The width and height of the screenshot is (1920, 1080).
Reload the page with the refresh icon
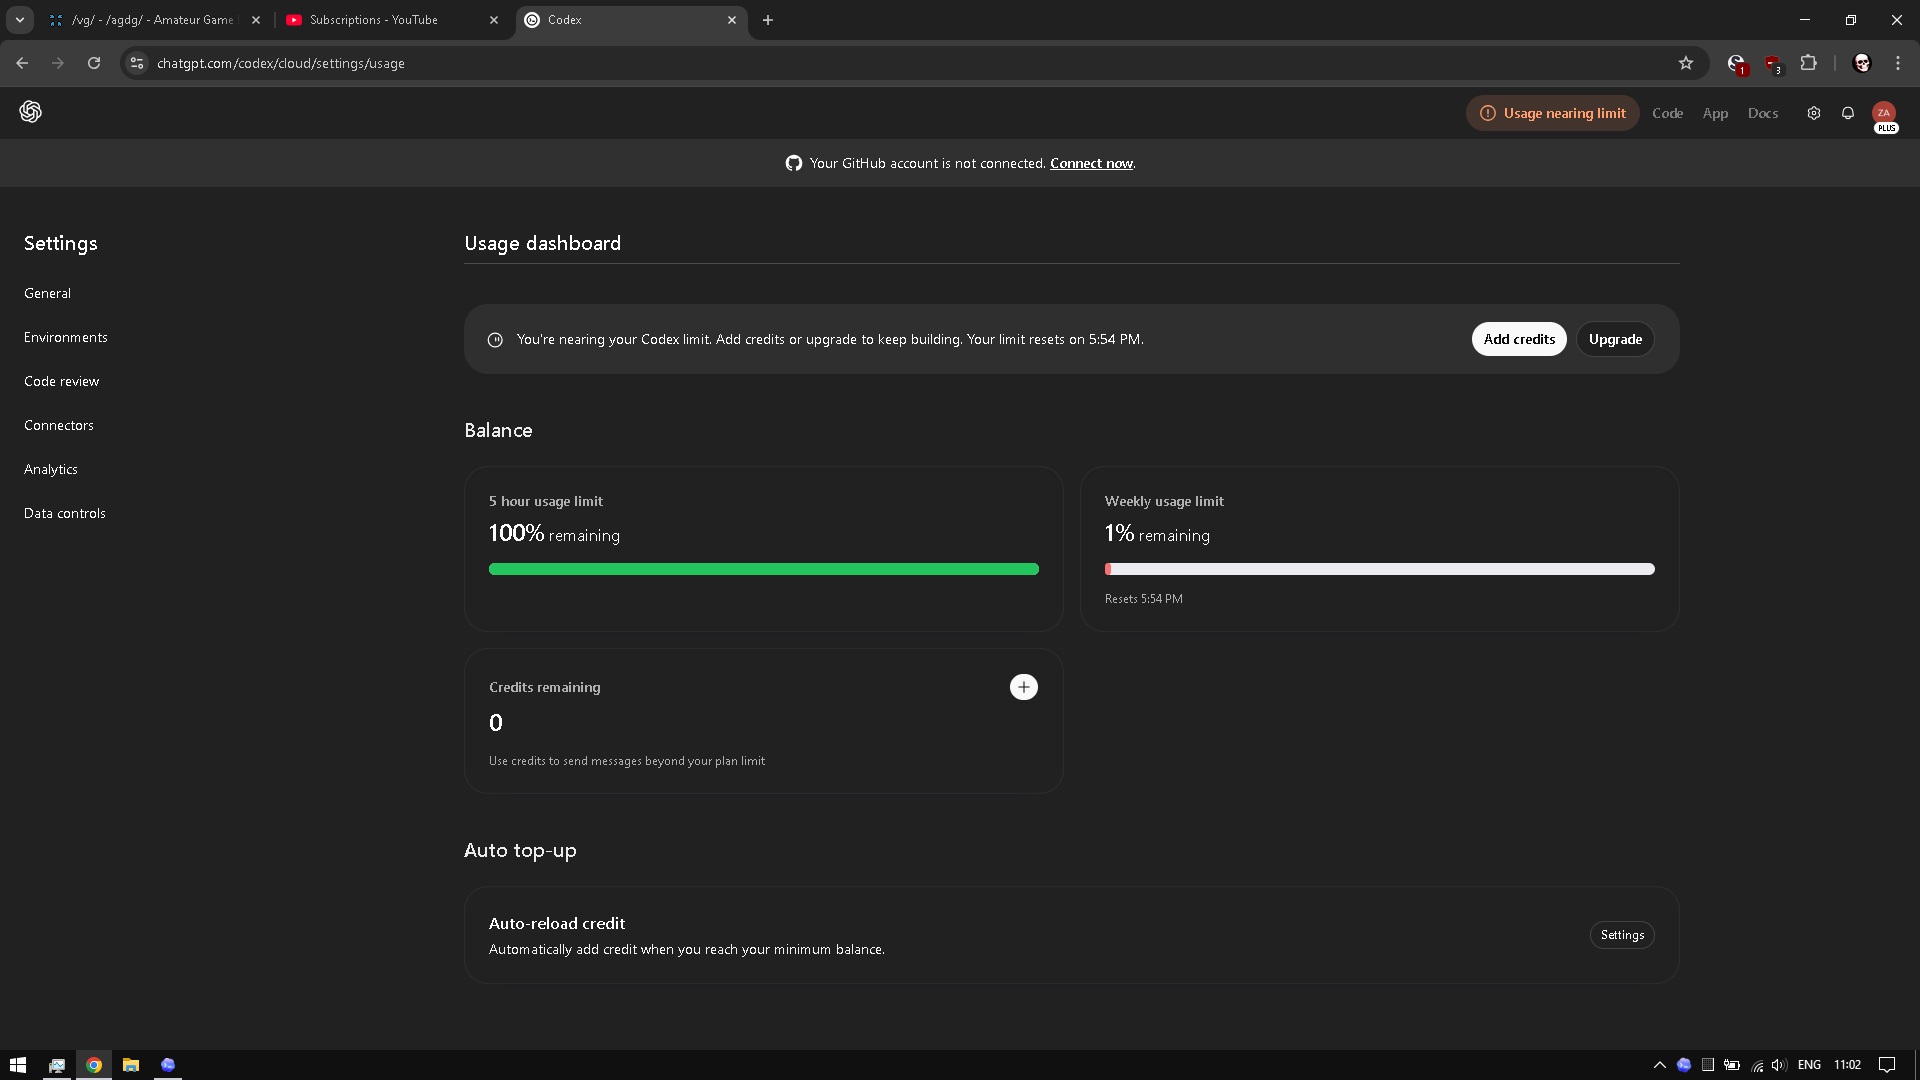point(94,63)
